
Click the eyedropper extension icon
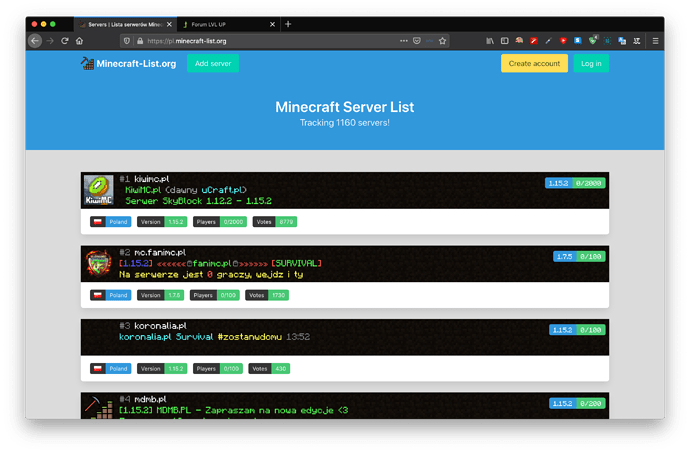pyautogui.click(x=548, y=41)
